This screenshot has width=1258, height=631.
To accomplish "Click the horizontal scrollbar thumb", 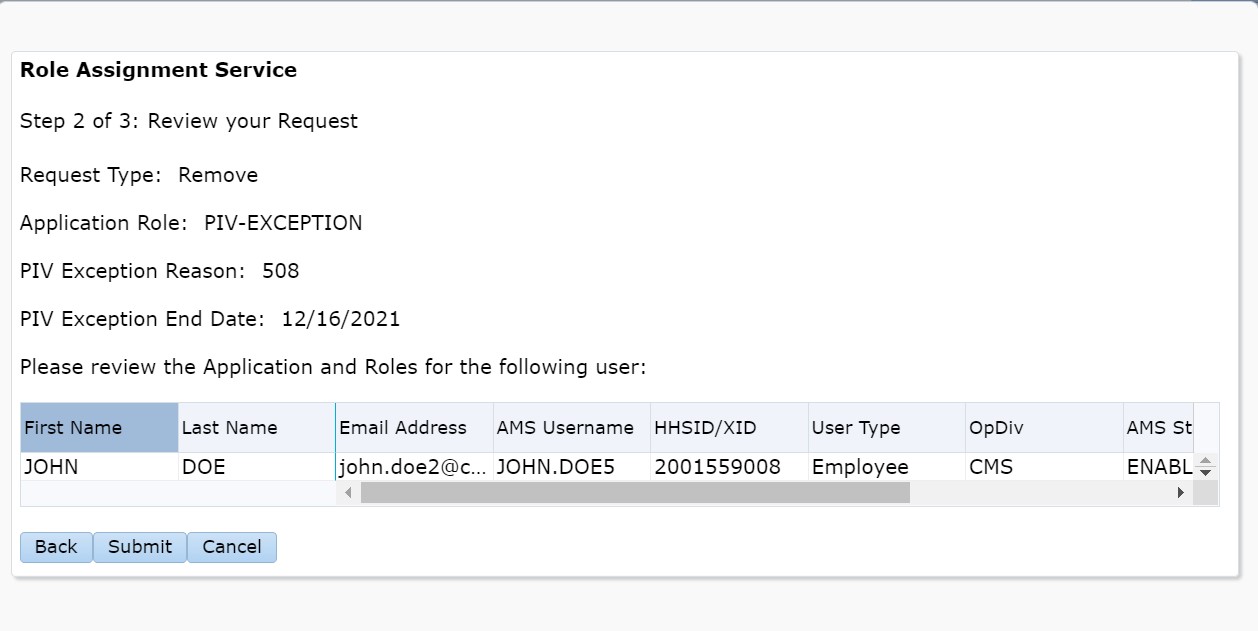I will coord(635,493).
